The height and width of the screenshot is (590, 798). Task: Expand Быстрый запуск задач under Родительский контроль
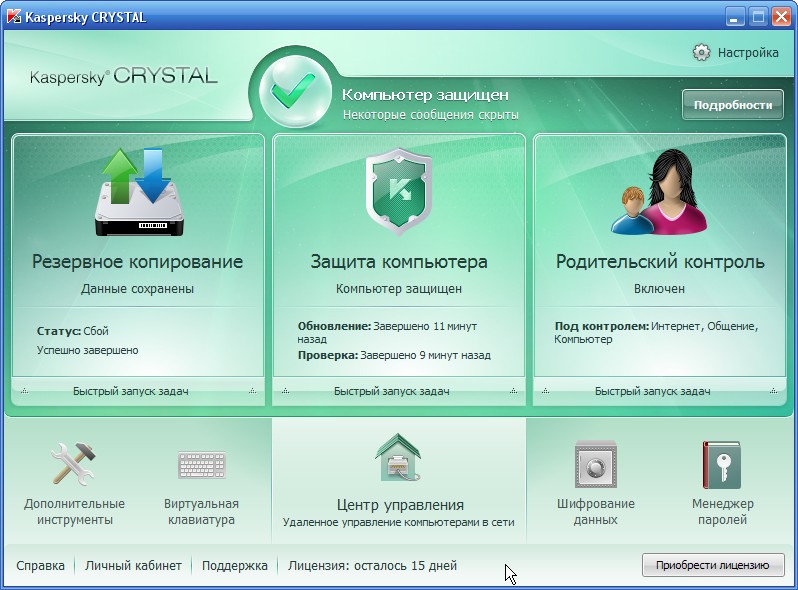click(x=660, y=391)
